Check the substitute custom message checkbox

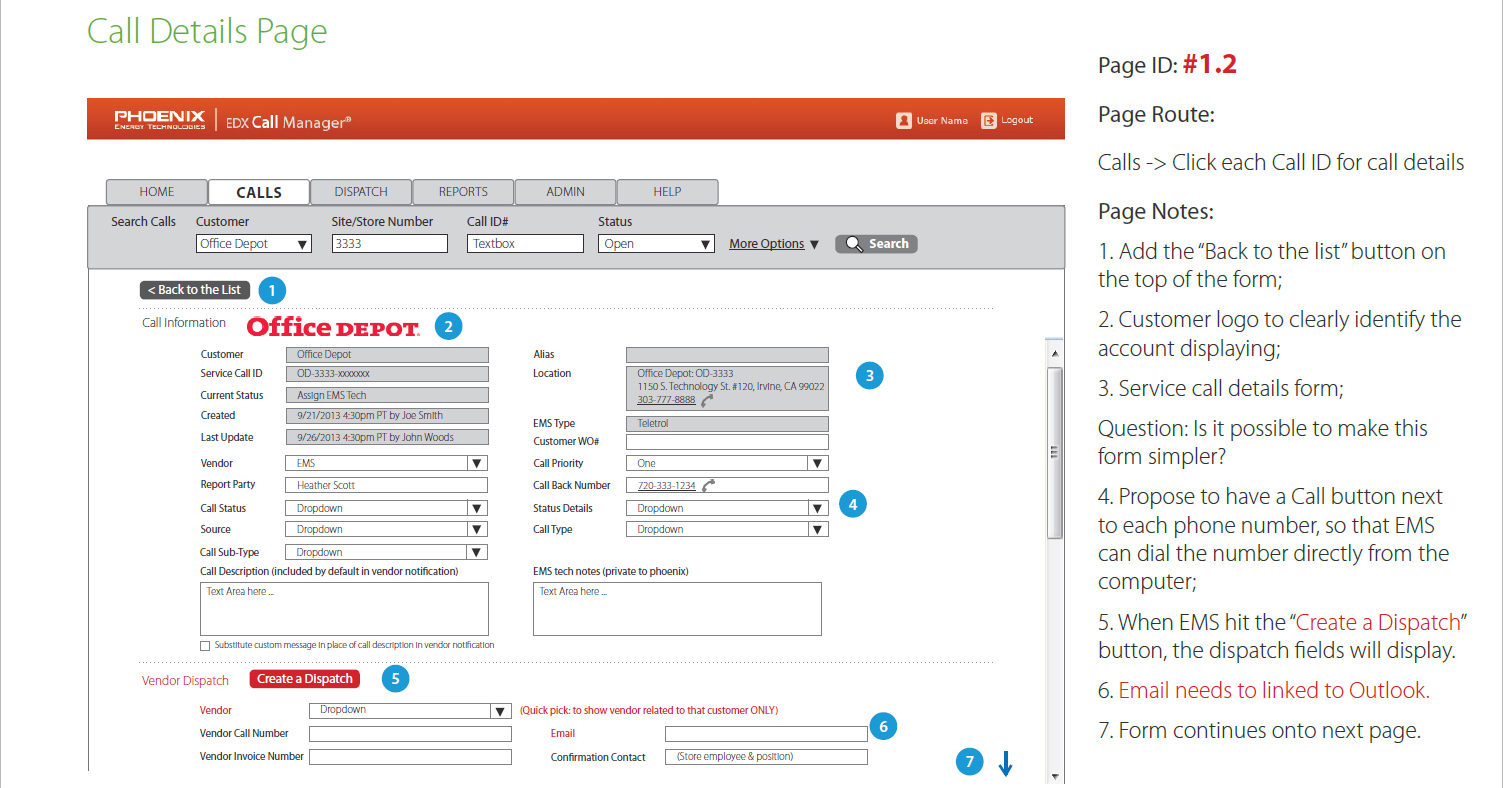205,645
